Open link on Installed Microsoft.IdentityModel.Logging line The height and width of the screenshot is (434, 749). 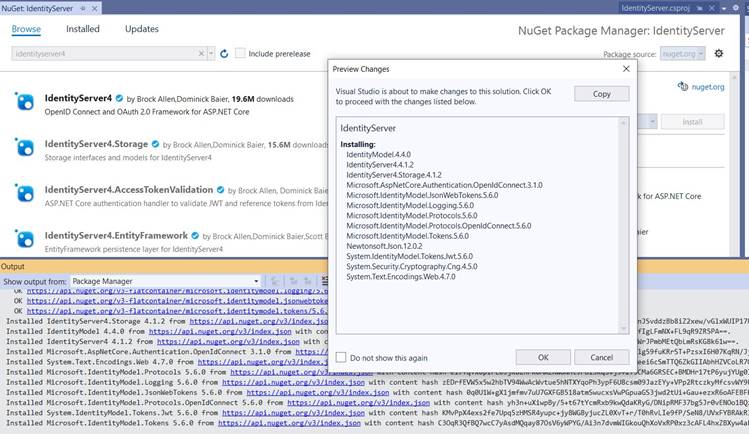pos(293,382)
